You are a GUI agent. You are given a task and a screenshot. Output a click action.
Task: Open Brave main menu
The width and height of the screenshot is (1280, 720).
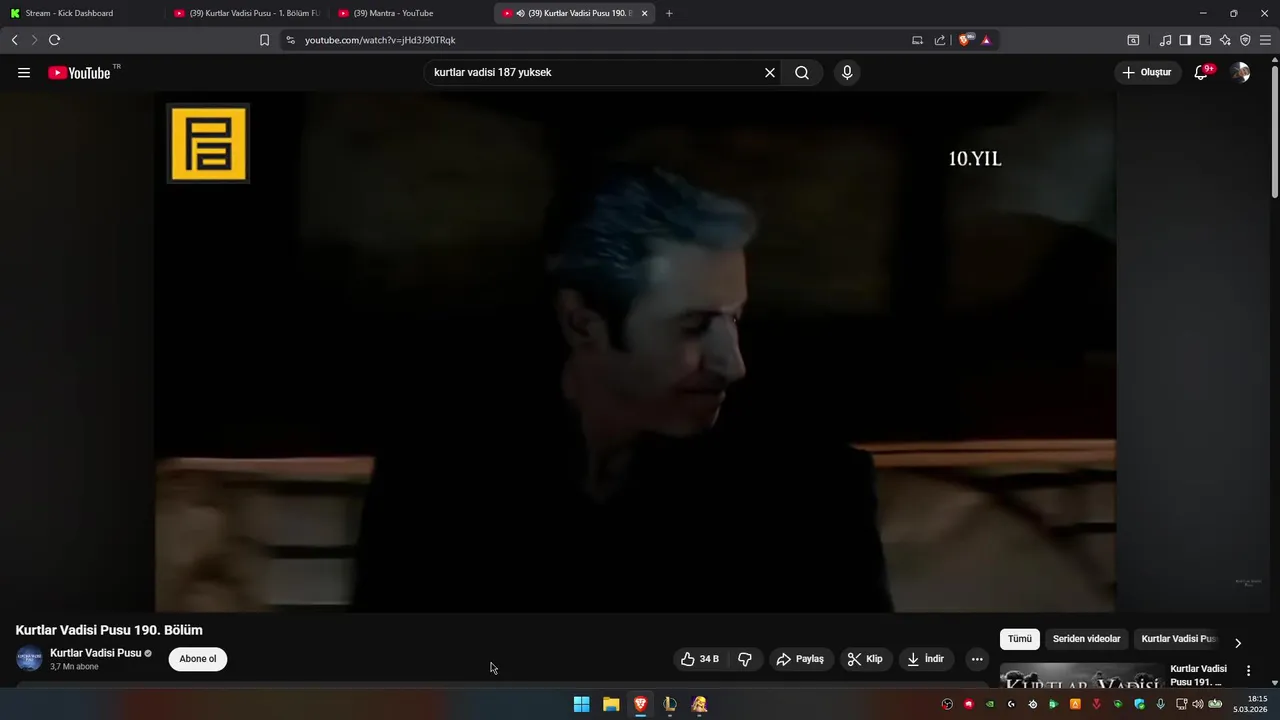[1265, 40]
